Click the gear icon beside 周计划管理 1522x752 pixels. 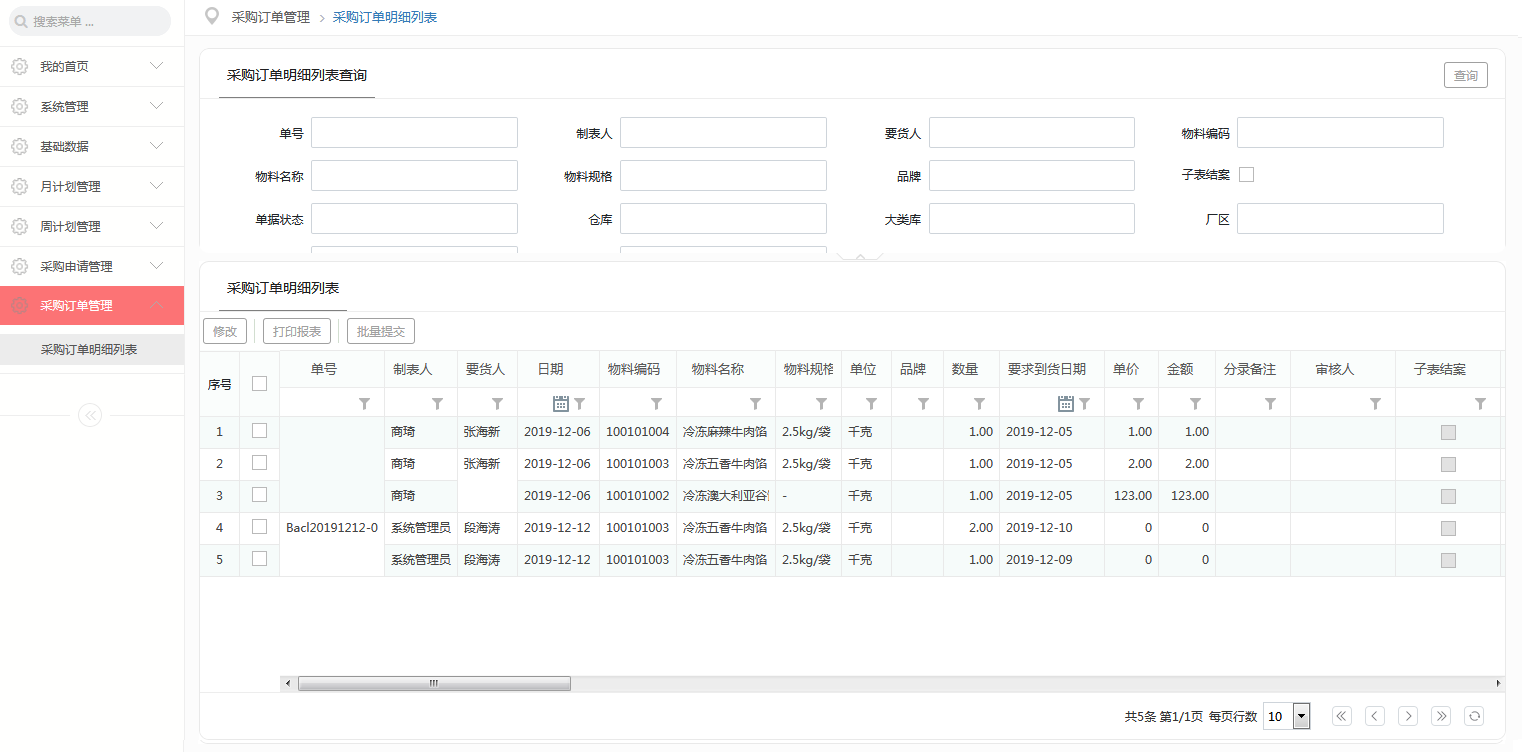click(x=19, y=226)
